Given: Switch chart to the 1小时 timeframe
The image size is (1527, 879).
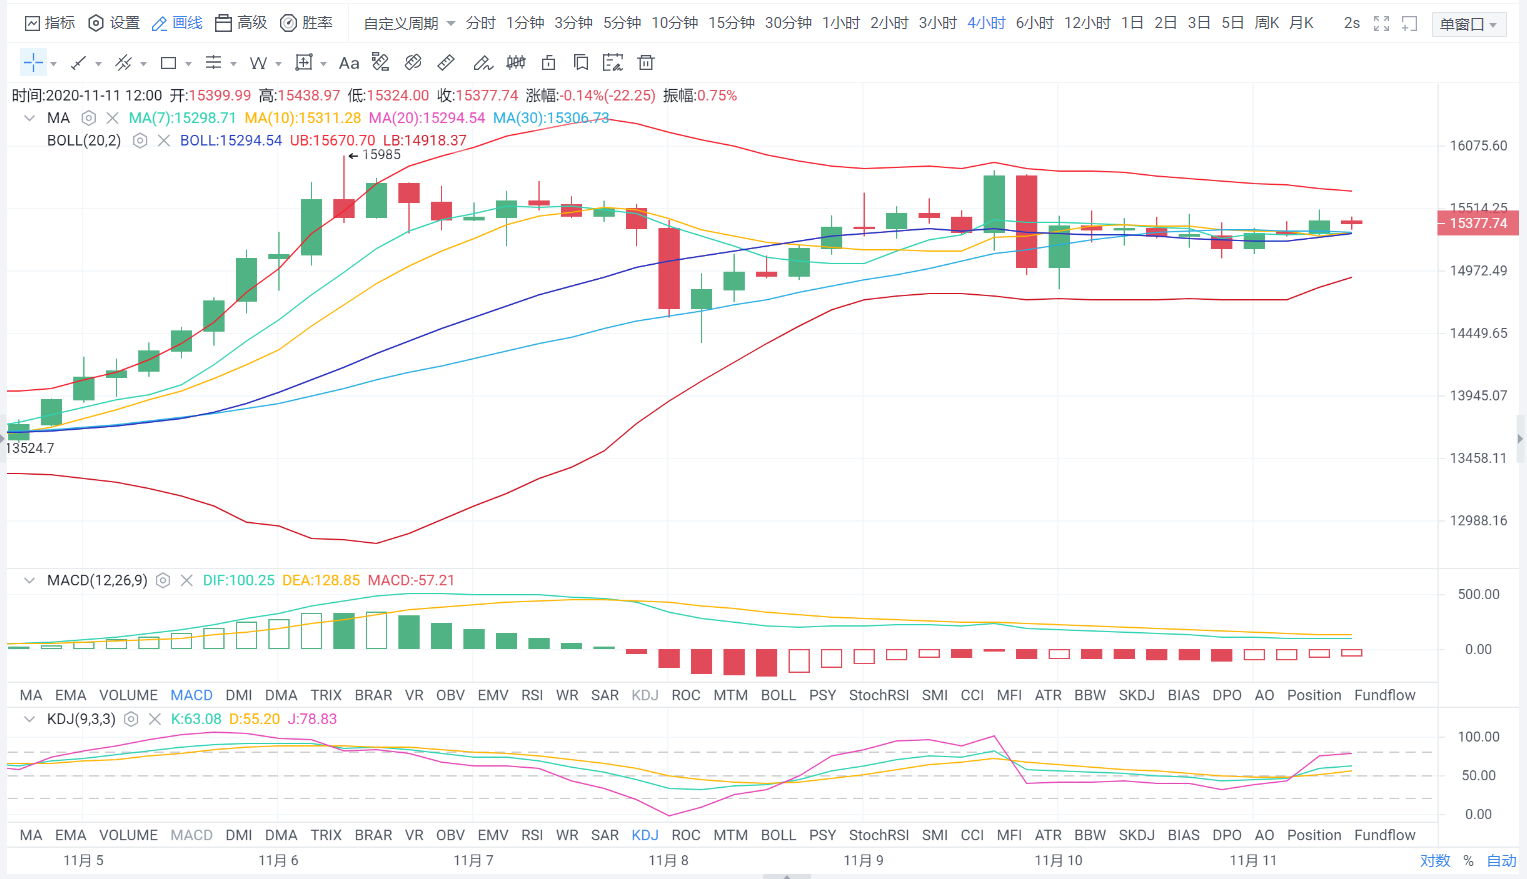Looking at the screenshot, I should coord(841,23).
